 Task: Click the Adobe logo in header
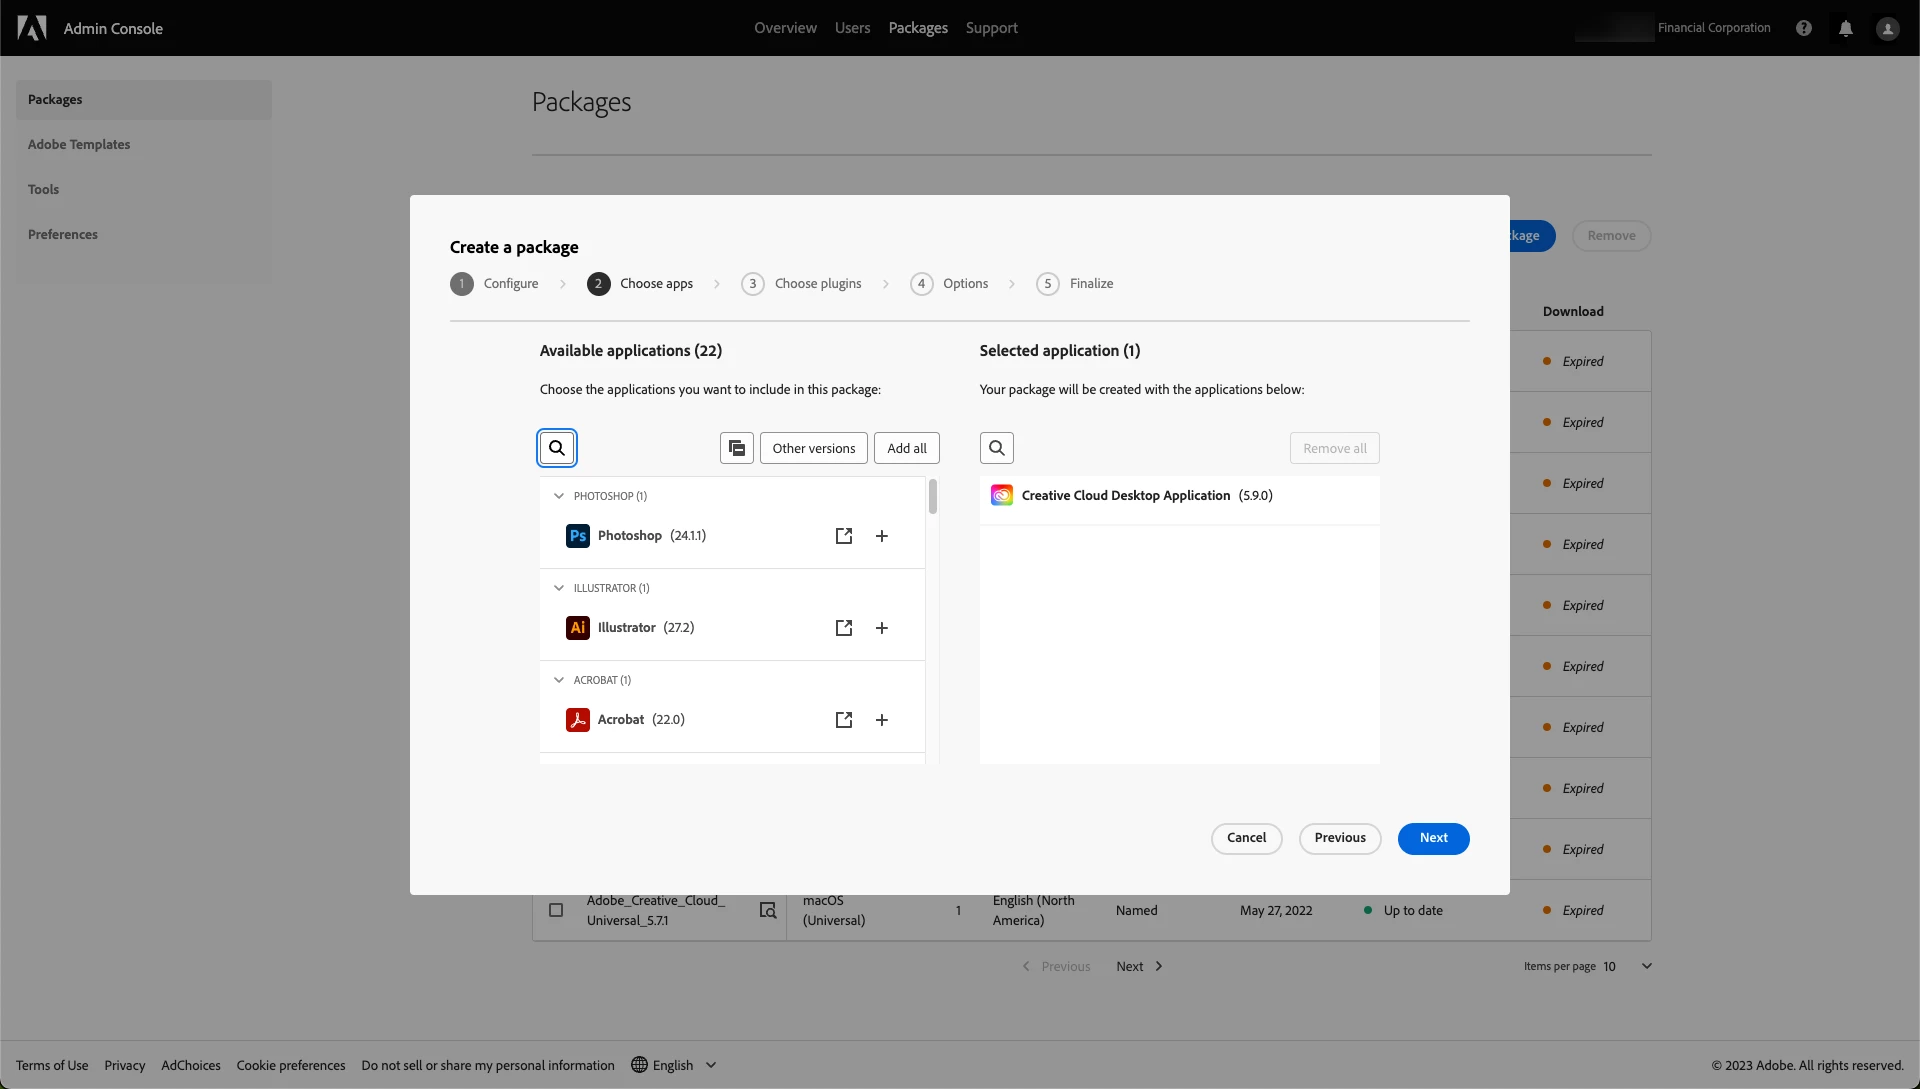(32, 28)
